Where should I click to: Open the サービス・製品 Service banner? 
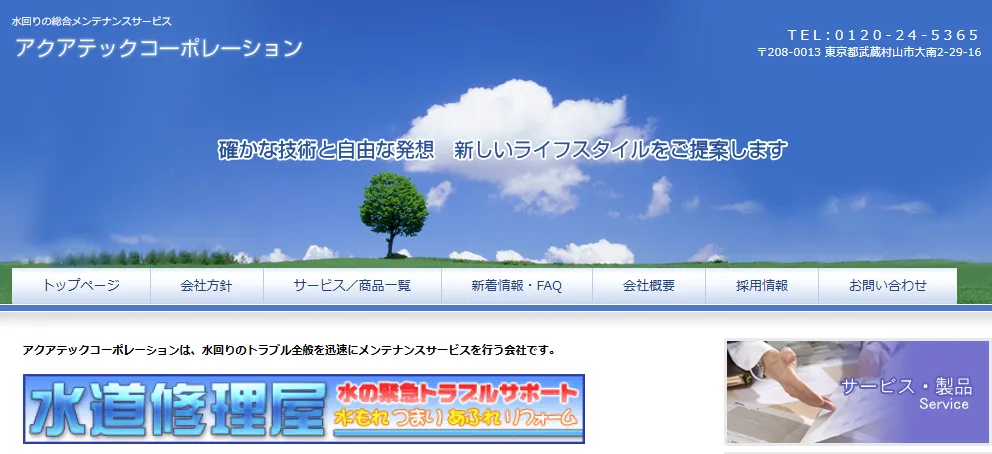tap(905, 394)
